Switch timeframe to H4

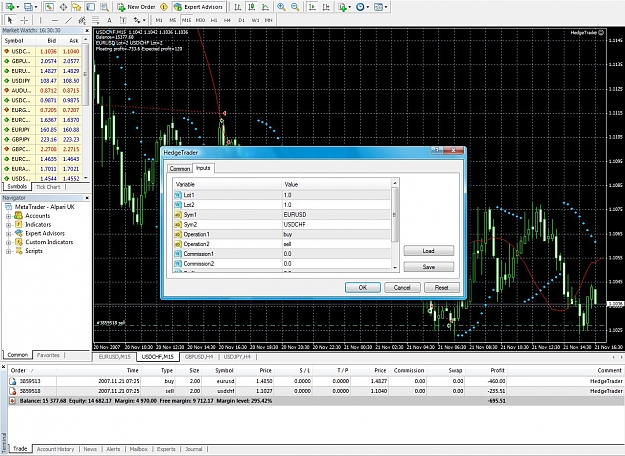point(227,20)
